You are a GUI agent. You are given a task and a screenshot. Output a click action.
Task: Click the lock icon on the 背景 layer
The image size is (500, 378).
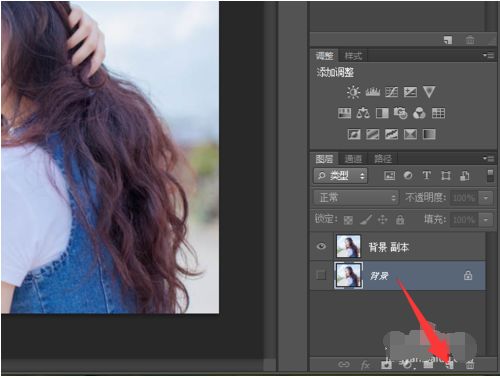(x=468, y=275)
